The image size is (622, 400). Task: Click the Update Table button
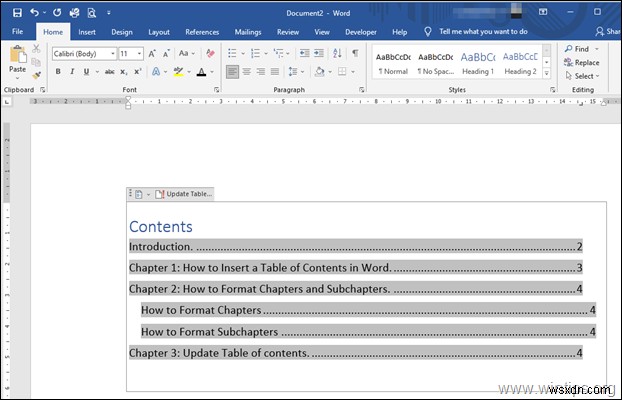[184, 194]
